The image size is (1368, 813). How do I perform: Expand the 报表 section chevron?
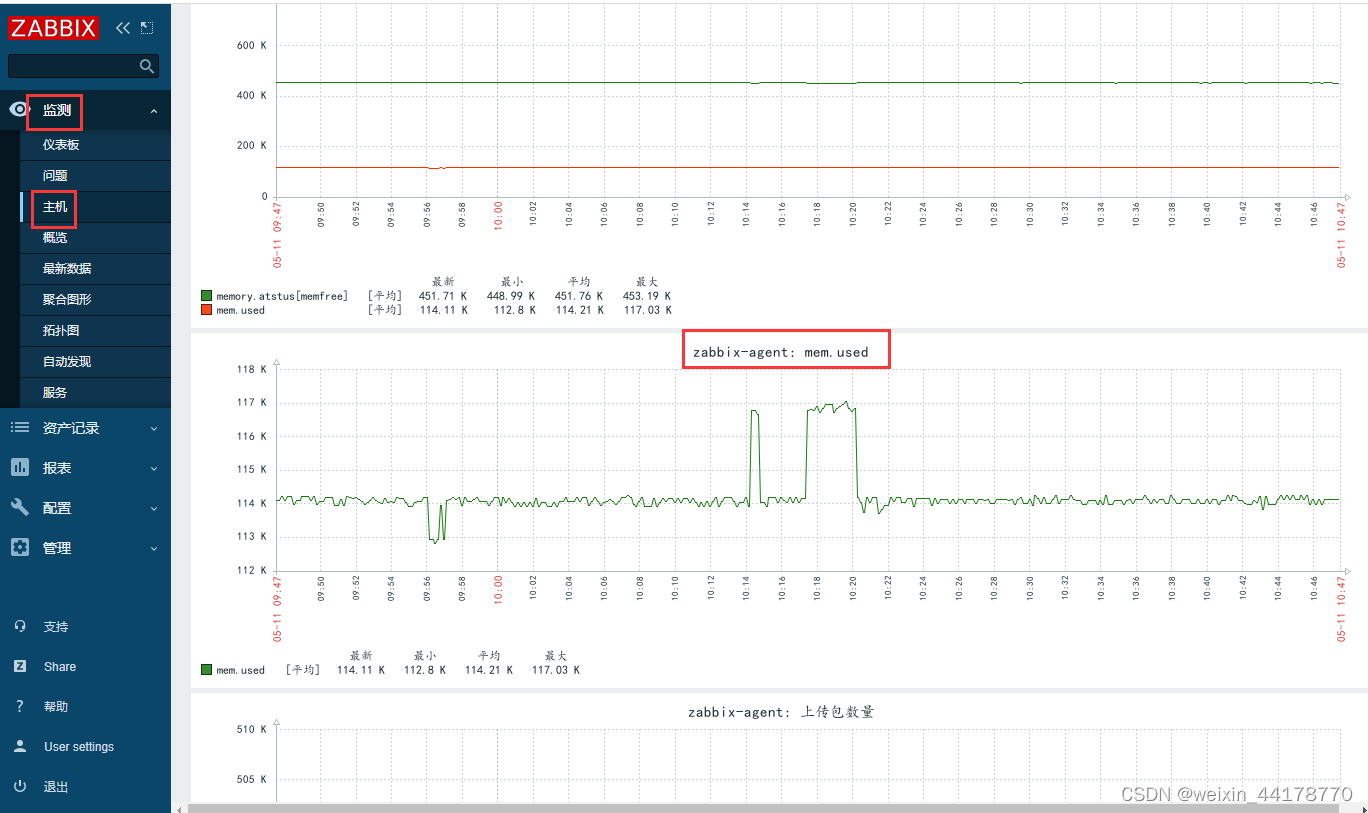[x=154, y=468]
